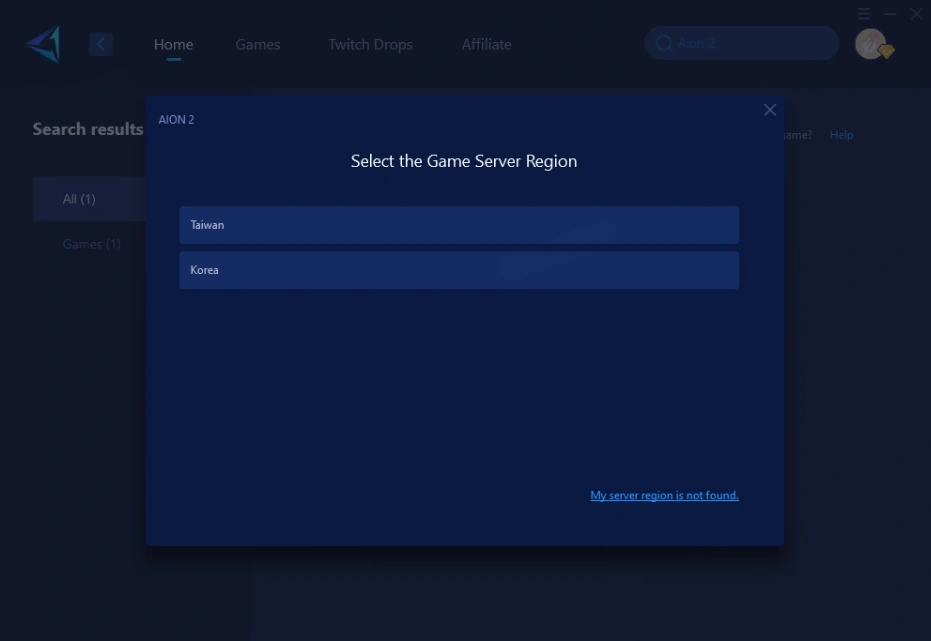Select the Korea server region
Screen dimensions: 931x641
(459, 270)
